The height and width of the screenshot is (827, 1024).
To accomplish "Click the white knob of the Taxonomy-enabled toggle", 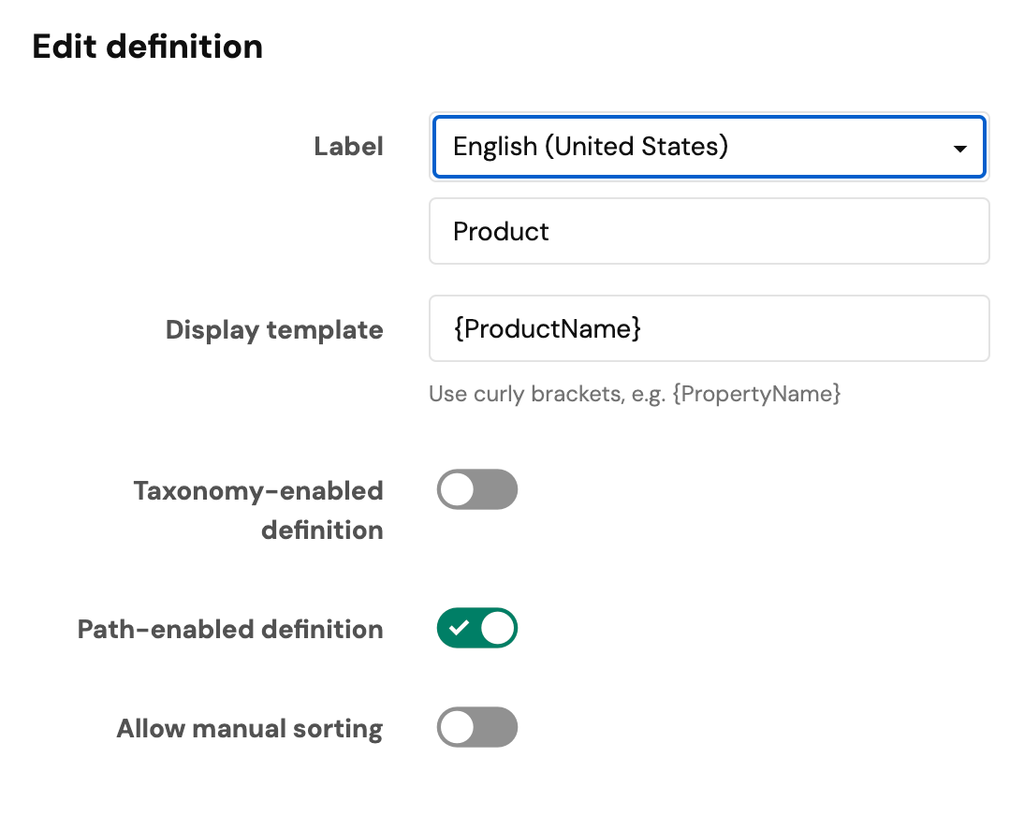I will 458,490.
